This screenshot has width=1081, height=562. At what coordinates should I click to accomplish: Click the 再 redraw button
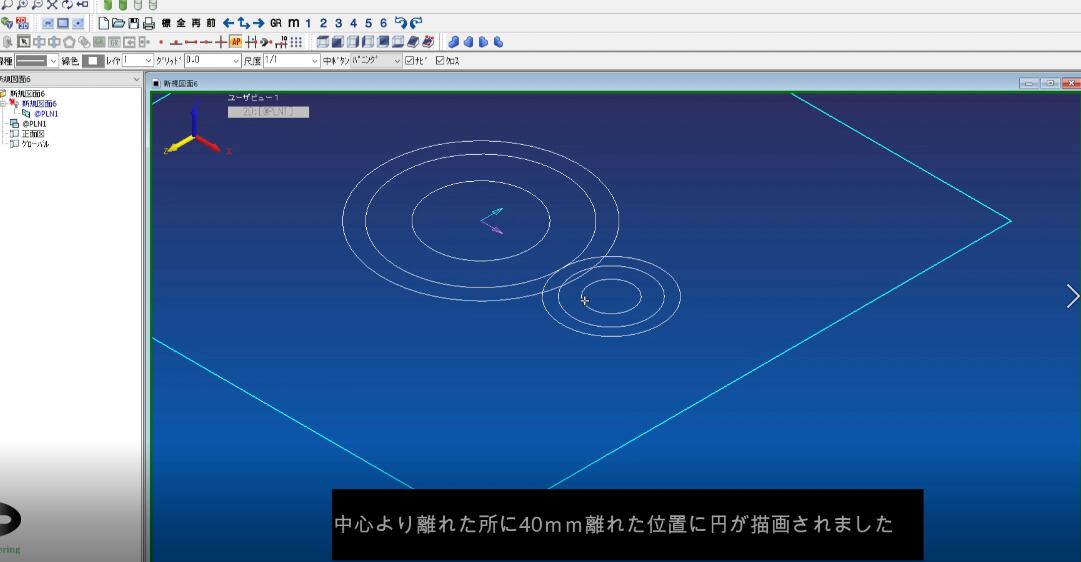tap(196, 23)
